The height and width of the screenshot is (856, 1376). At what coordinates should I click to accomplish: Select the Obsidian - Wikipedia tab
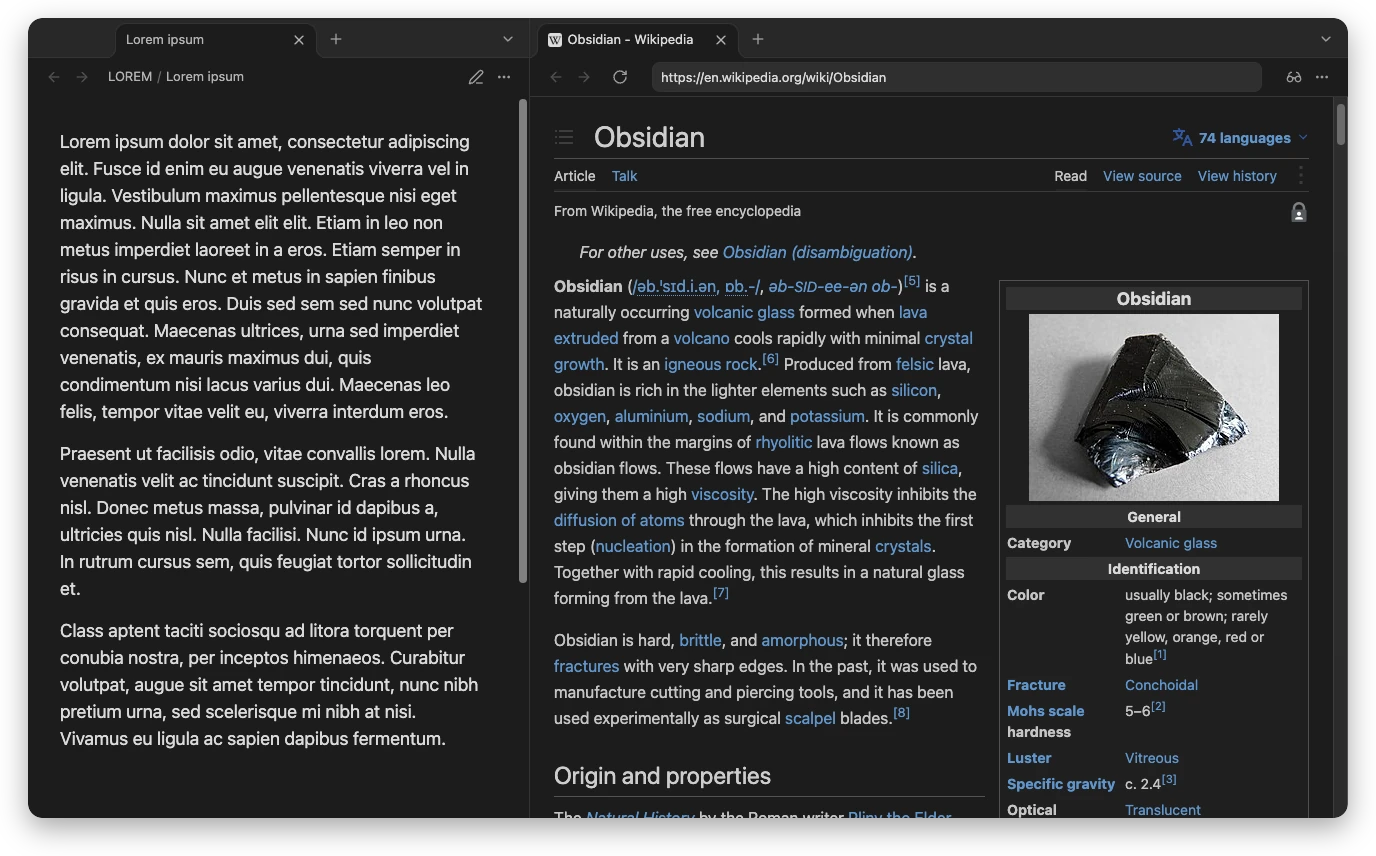(x=638, y=40)
